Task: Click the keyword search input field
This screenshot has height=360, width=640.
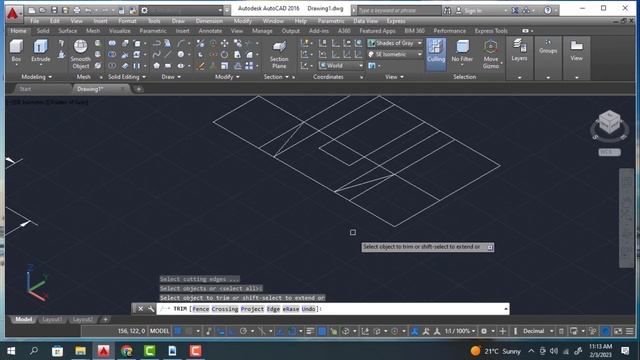Action: tap(399, 10)
